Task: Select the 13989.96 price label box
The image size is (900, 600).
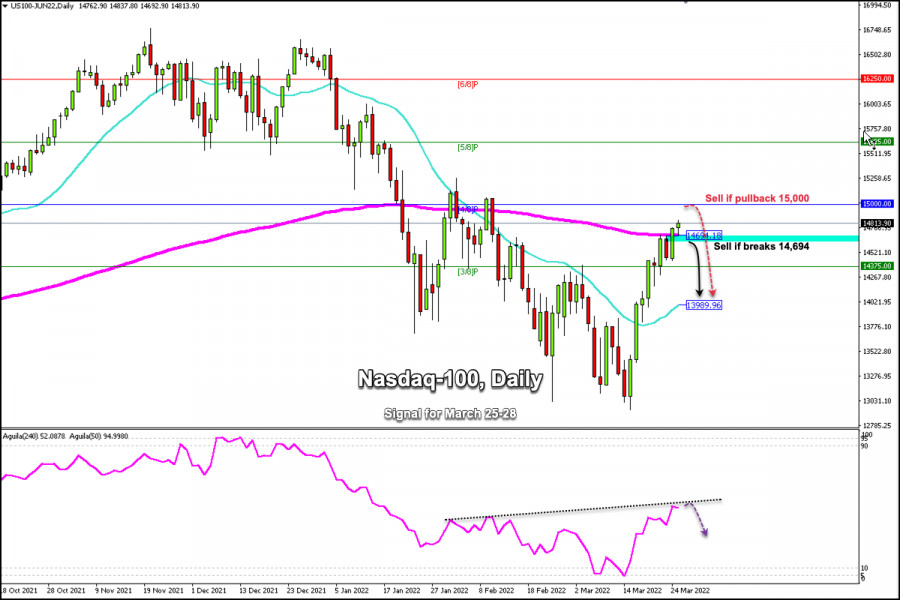Action: (x=704, y=305)
